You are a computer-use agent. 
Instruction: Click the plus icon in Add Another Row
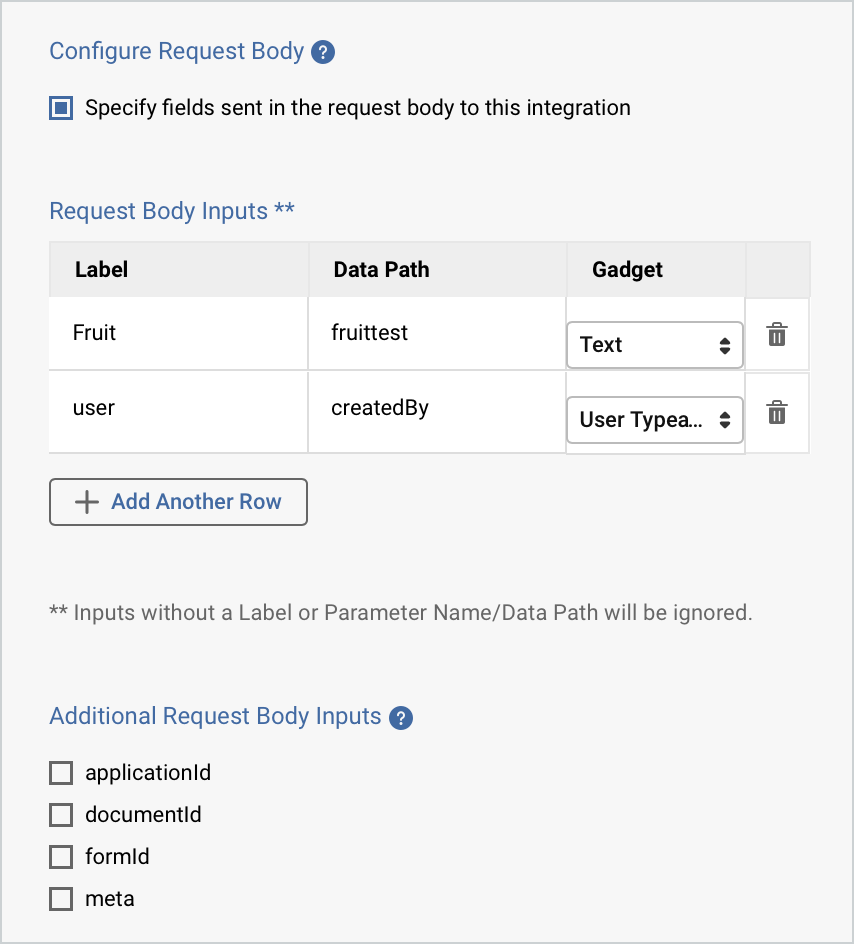pyautogui.click(x=88, y=502)
